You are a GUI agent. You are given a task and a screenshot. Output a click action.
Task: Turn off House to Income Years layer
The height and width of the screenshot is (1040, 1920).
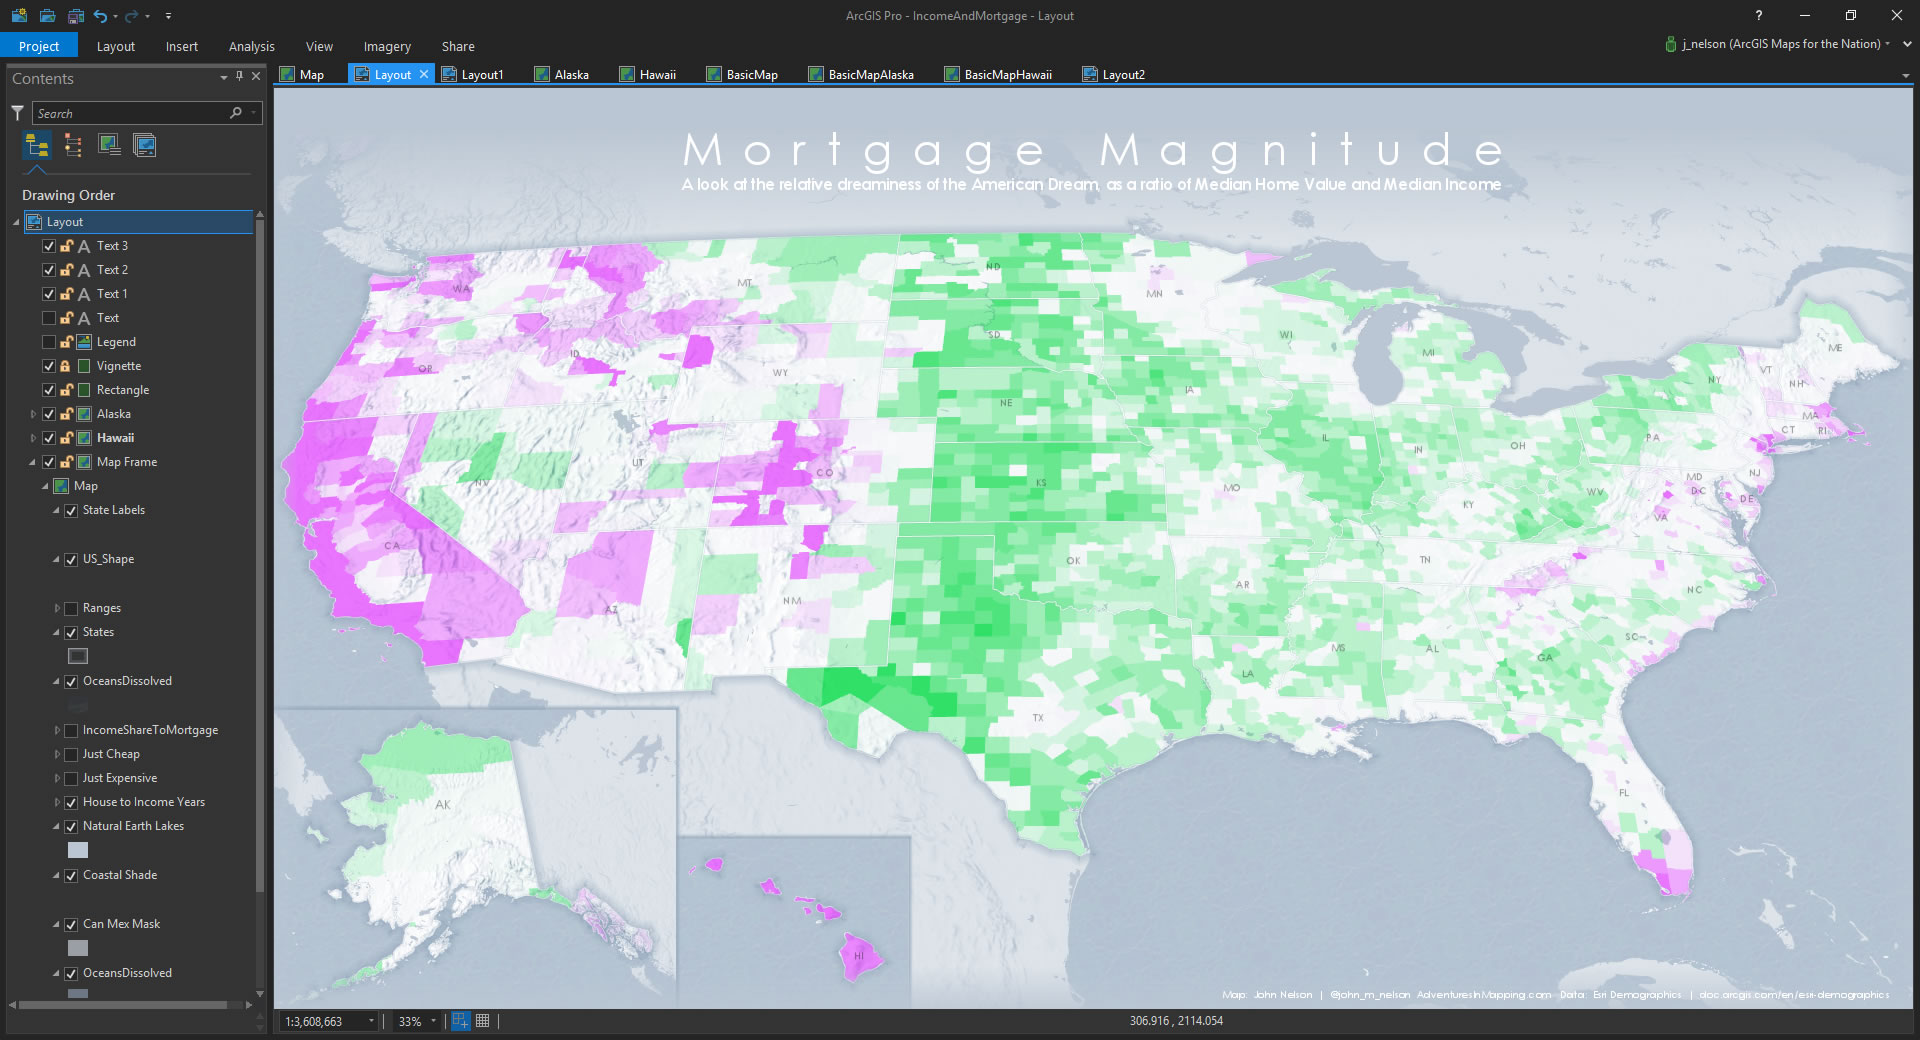pos(71,802)
